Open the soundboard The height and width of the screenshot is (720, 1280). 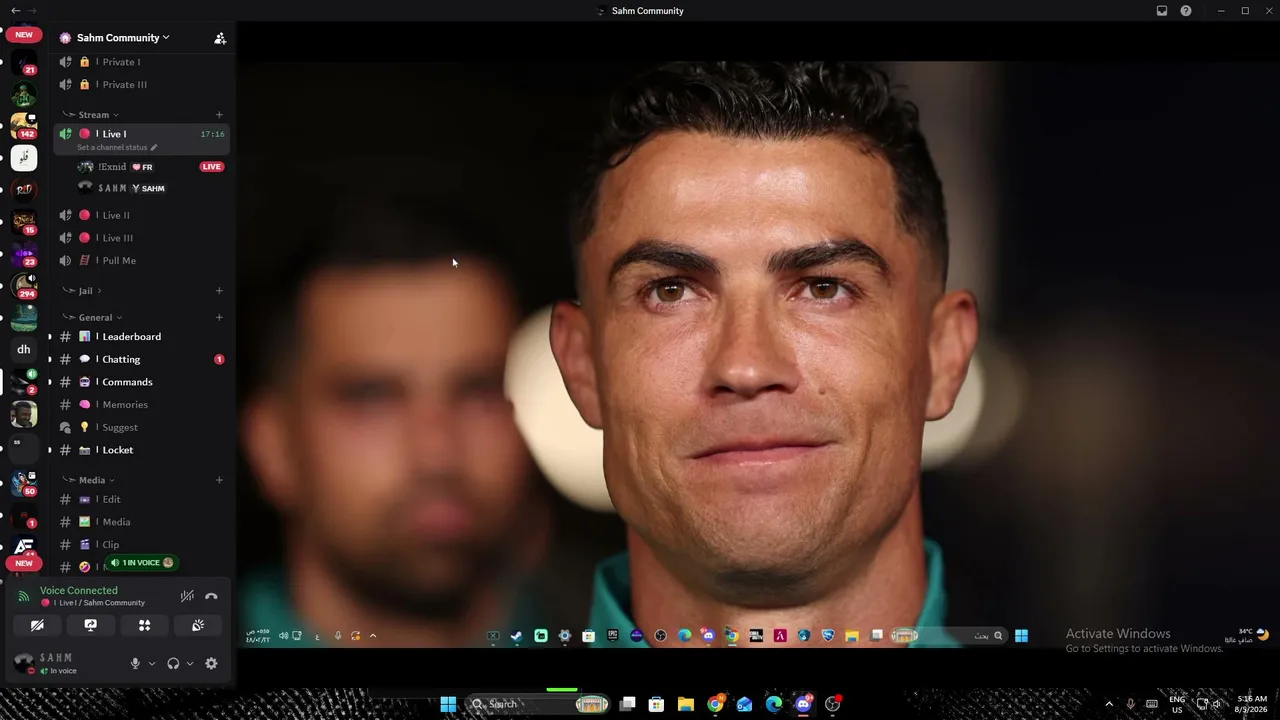click(x=198, y=626)
